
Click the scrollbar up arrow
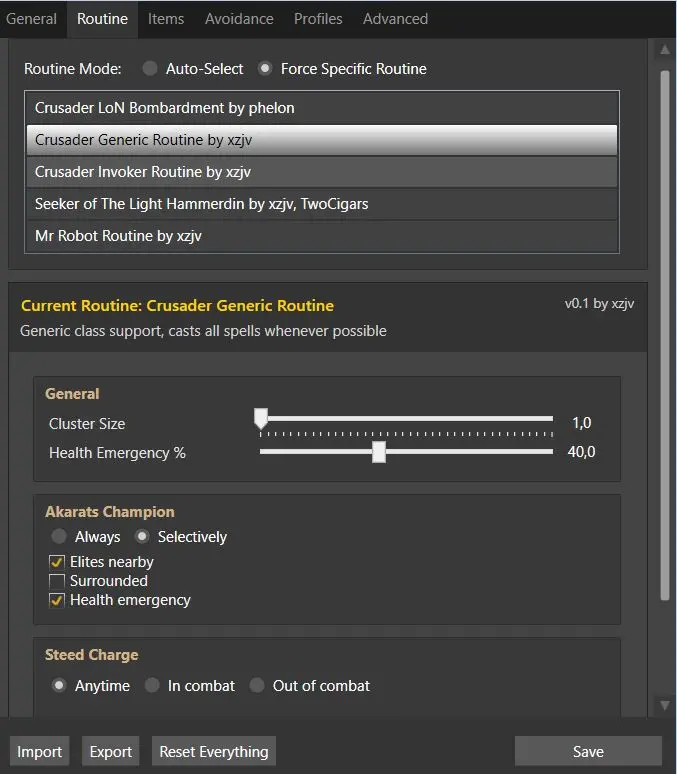pyautogui.click(x=665, y=50)
